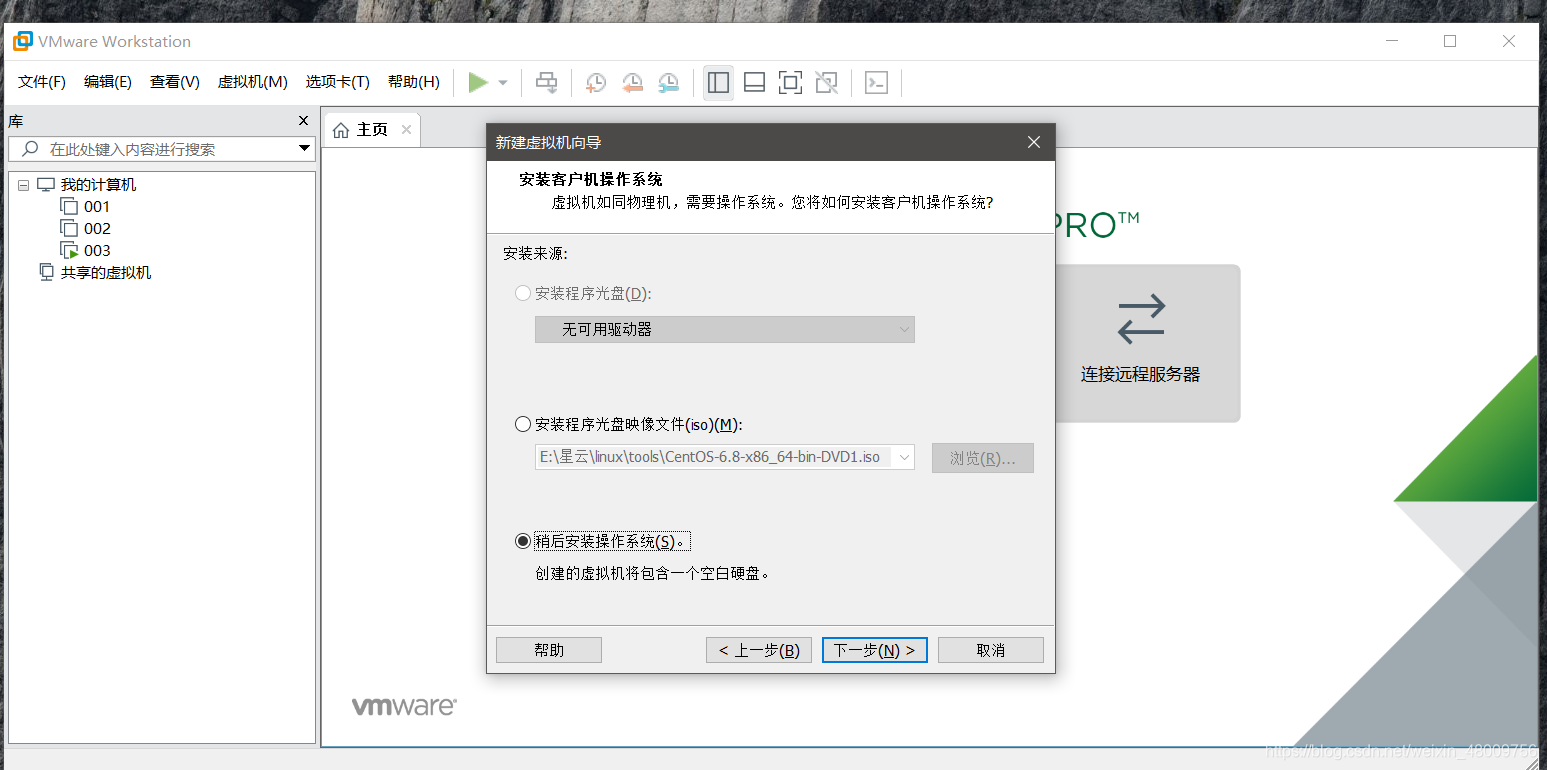Click the 浏览(R)... button
Image resolution: width=1547 pixels, height=770 pixels.
(983, 458)
